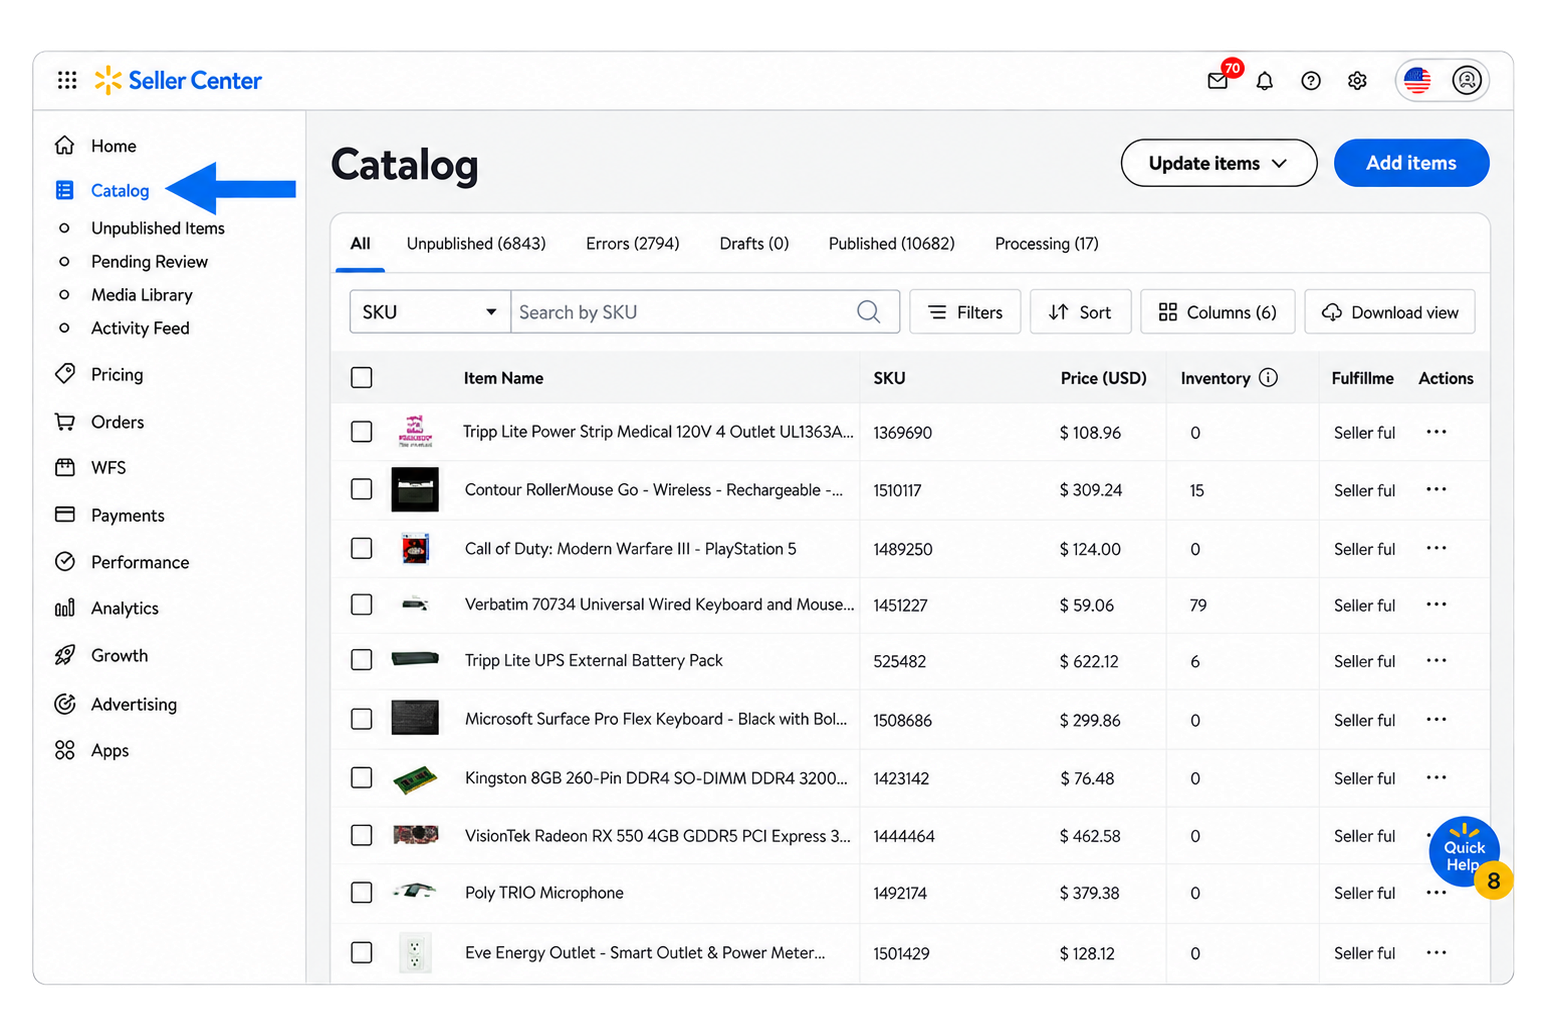Open the notifications bell

[1265, 81]
